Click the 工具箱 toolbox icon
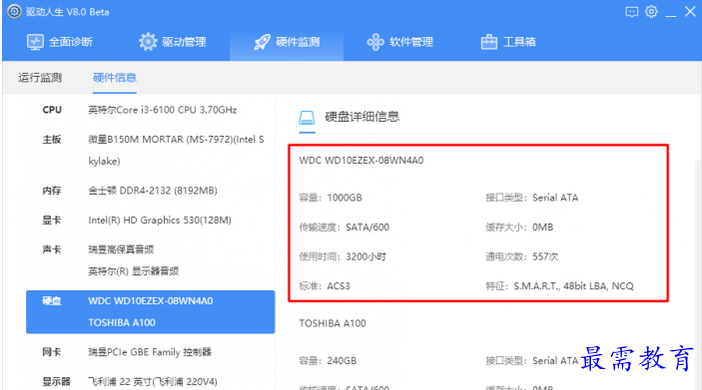The width and height of the screenshot is (702, 390). pyautogui.click(x=489, y=42)
